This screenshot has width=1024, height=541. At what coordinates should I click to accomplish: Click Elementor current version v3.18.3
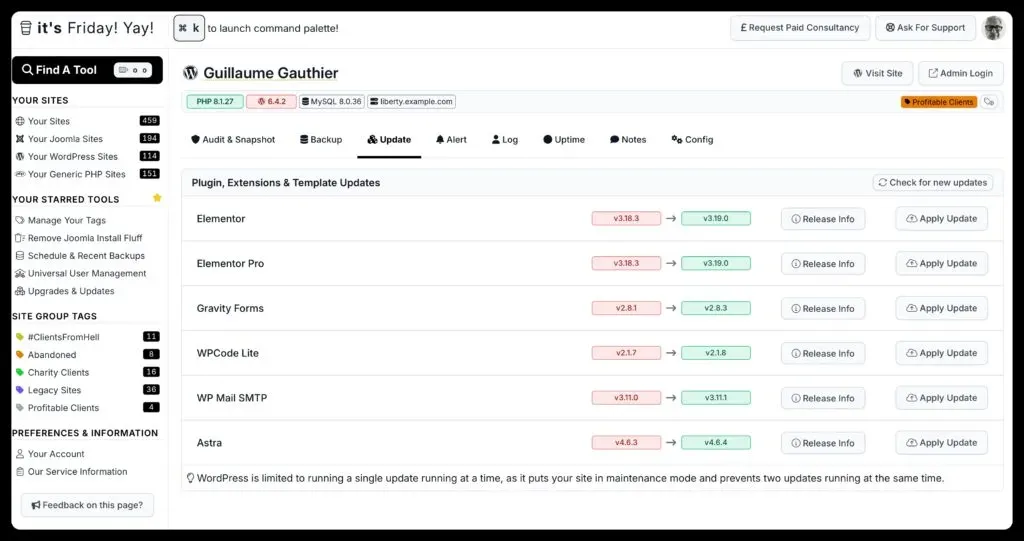626,219
